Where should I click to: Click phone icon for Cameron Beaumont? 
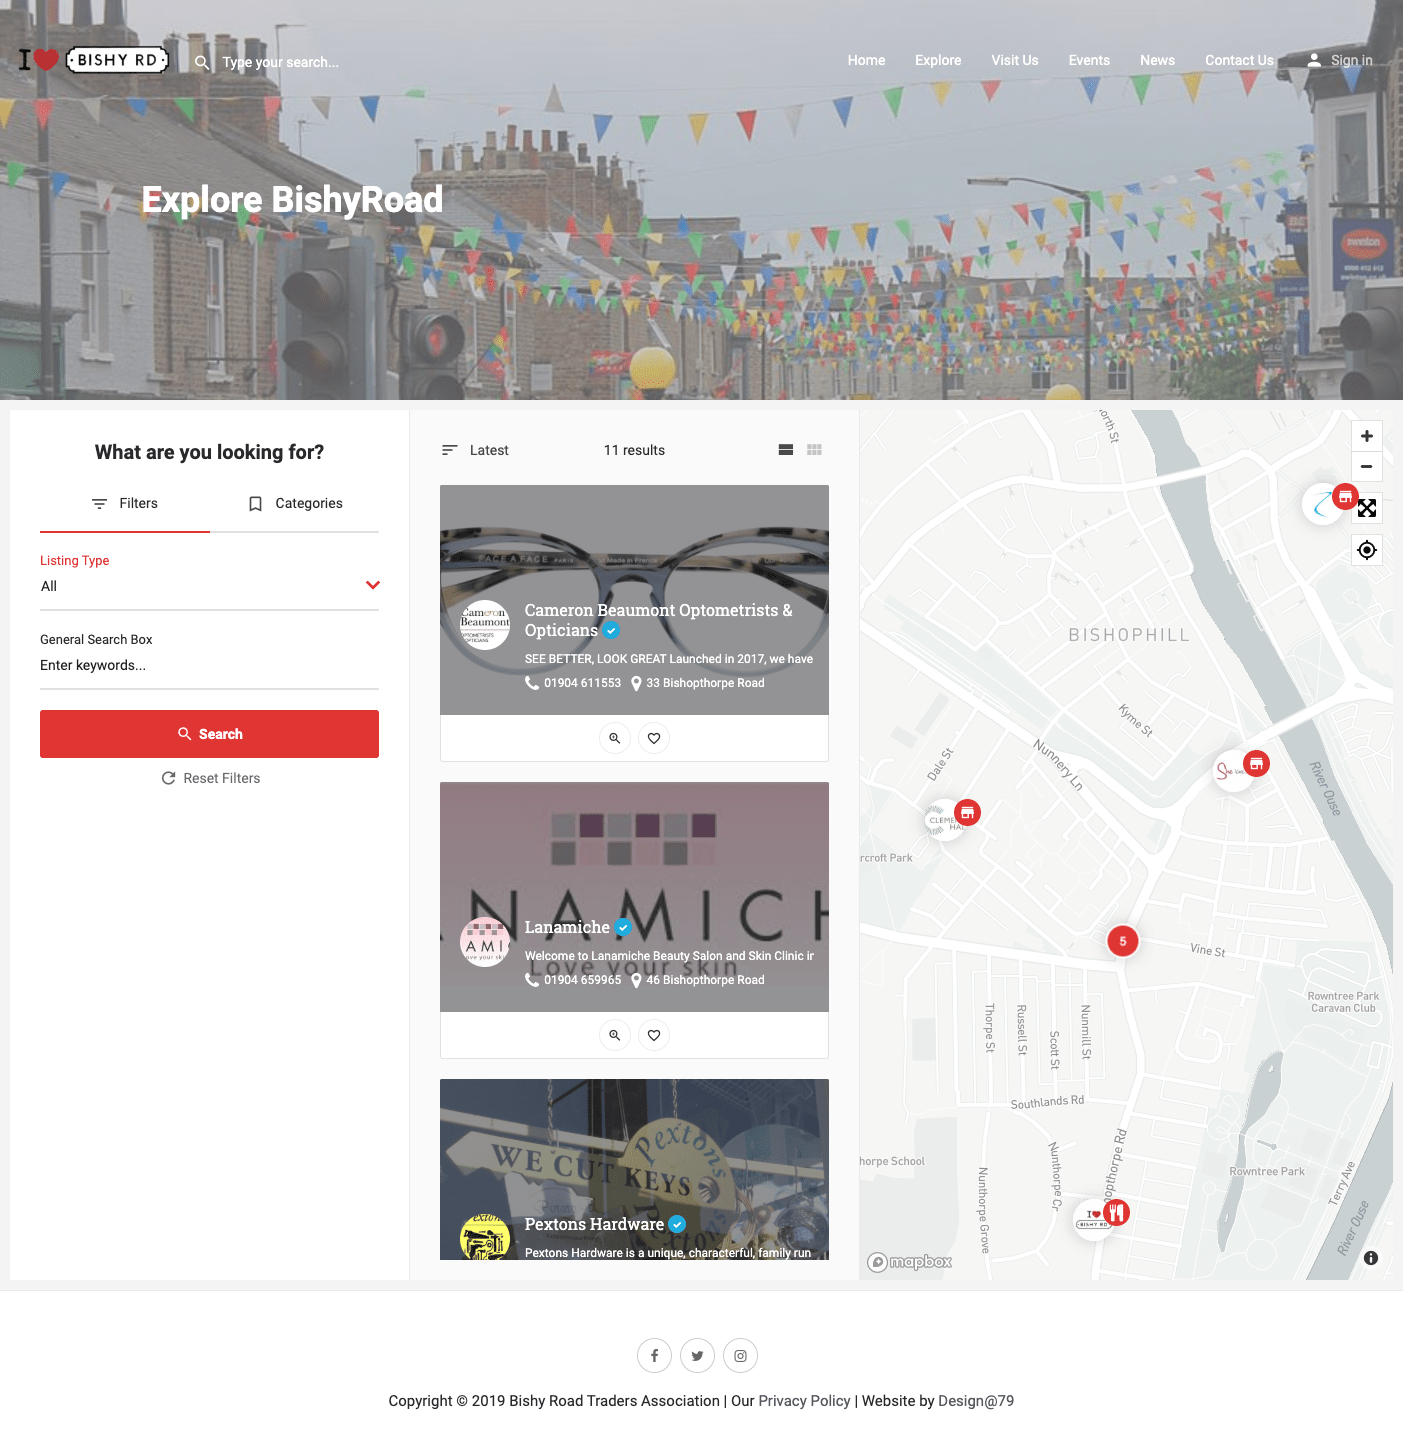click(x=532, y=683)
